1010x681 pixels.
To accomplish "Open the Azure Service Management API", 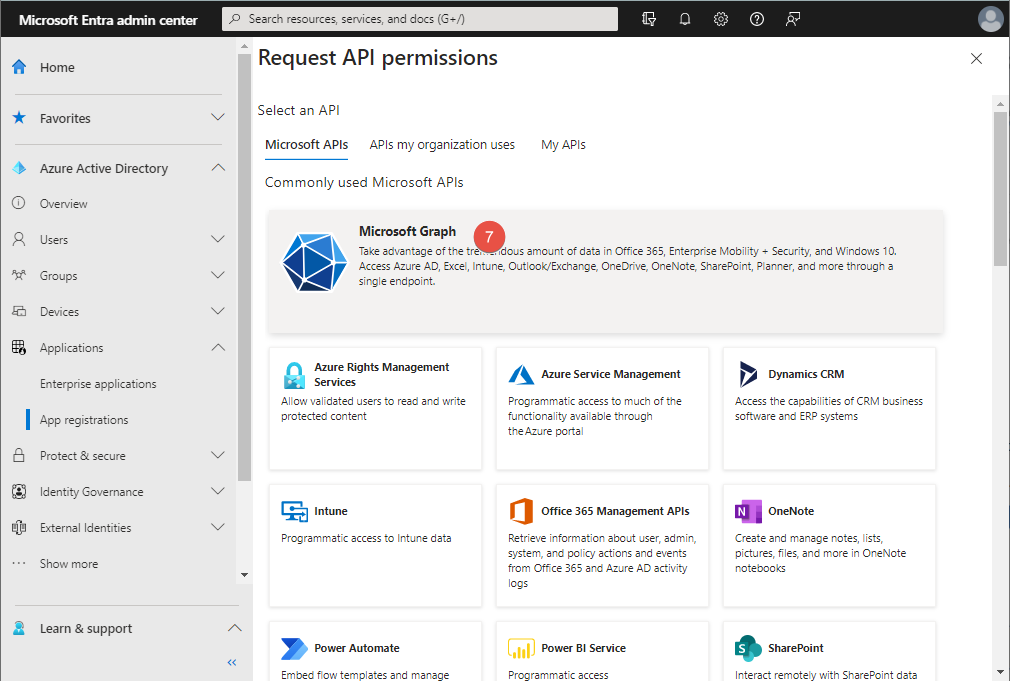I will coord(602,408).
